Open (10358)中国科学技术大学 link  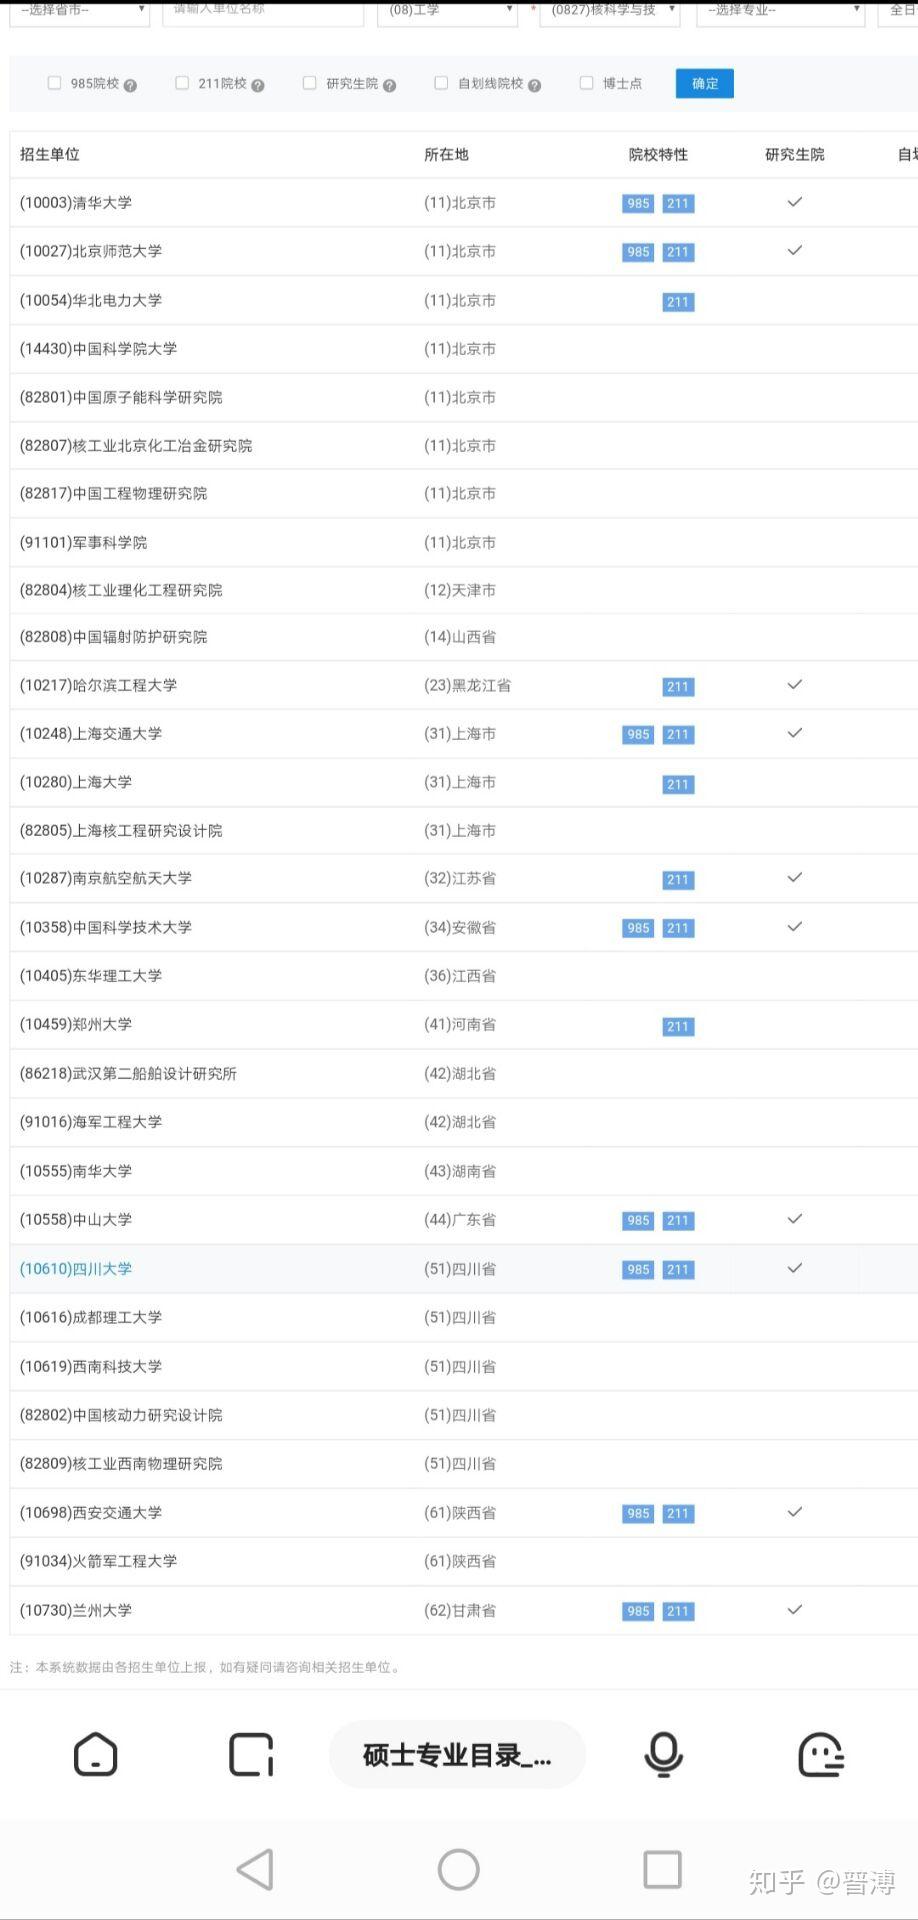point(106,928)
